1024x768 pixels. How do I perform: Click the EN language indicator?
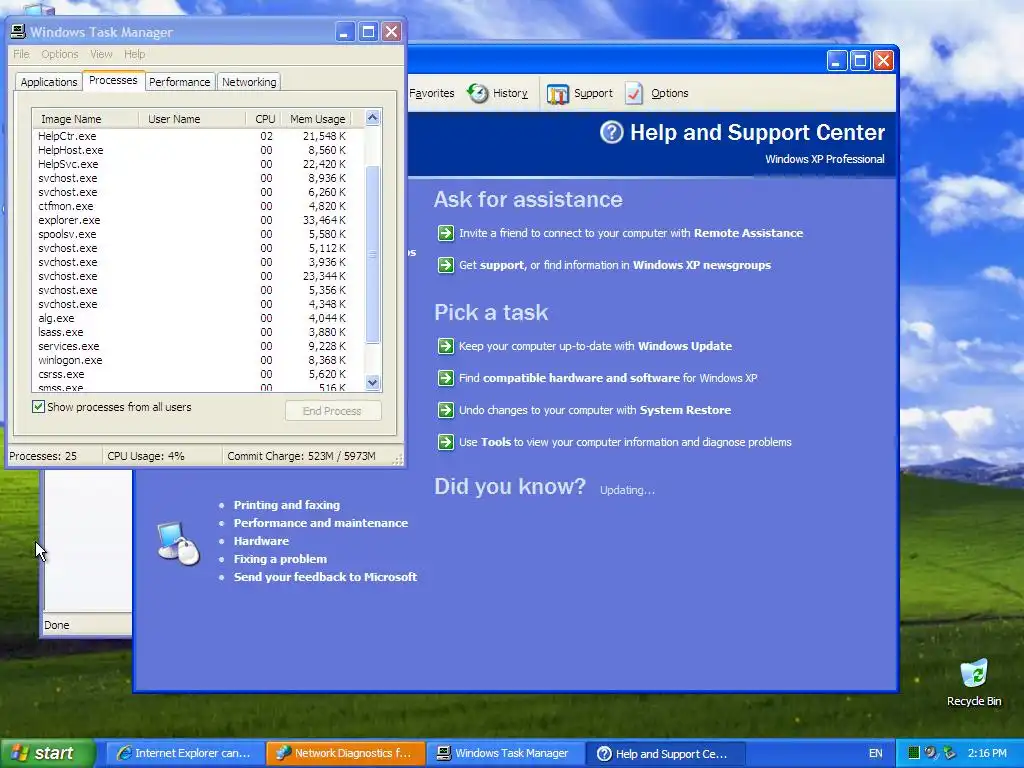tap(875, 753)
